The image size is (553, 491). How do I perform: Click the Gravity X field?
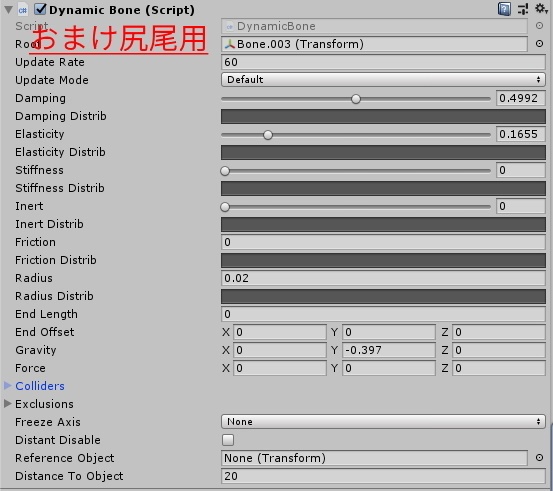click(x=280, y=350)
